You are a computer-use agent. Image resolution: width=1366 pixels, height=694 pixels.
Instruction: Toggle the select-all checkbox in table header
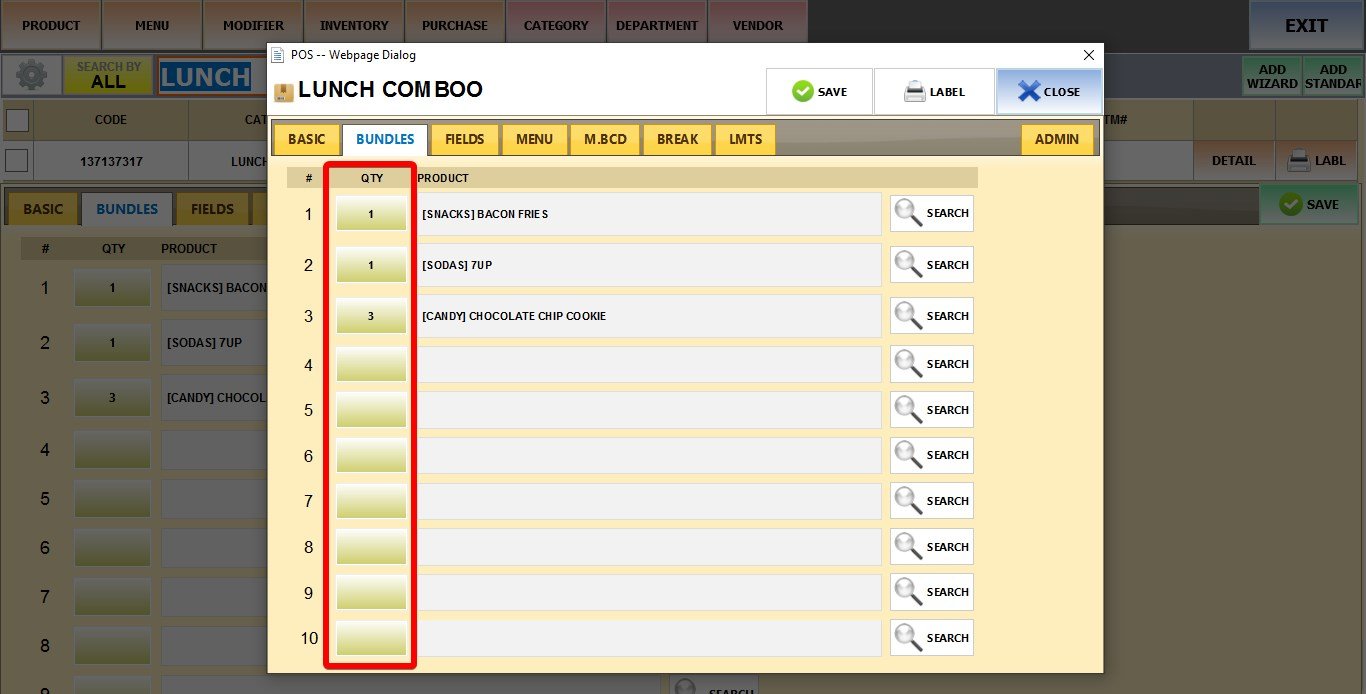coord(17,120)
